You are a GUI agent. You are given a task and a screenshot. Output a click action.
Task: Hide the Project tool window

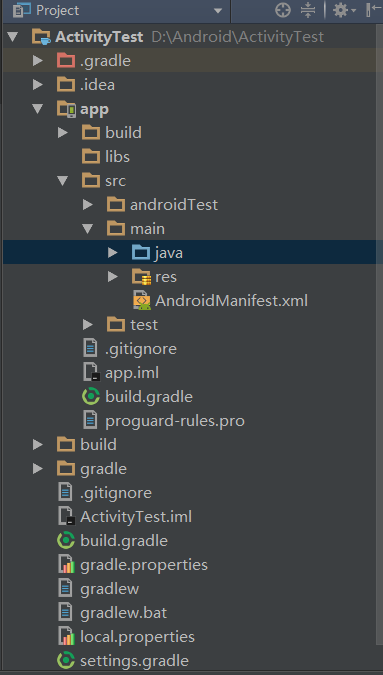click(374, 10)
